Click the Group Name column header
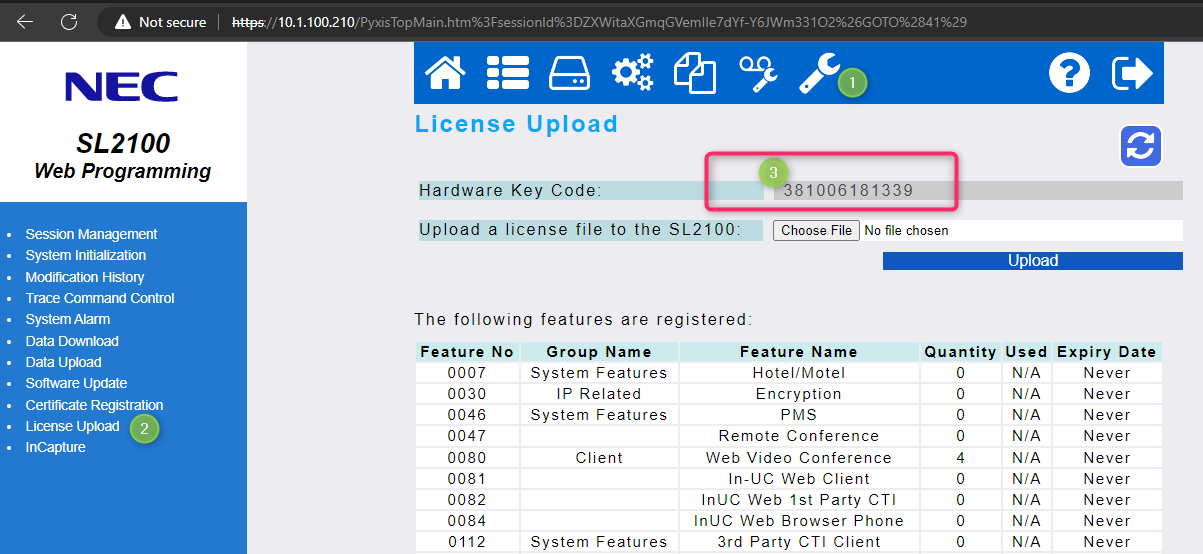1203x554 pixels. pyautogui.click(x=599, y=352)
